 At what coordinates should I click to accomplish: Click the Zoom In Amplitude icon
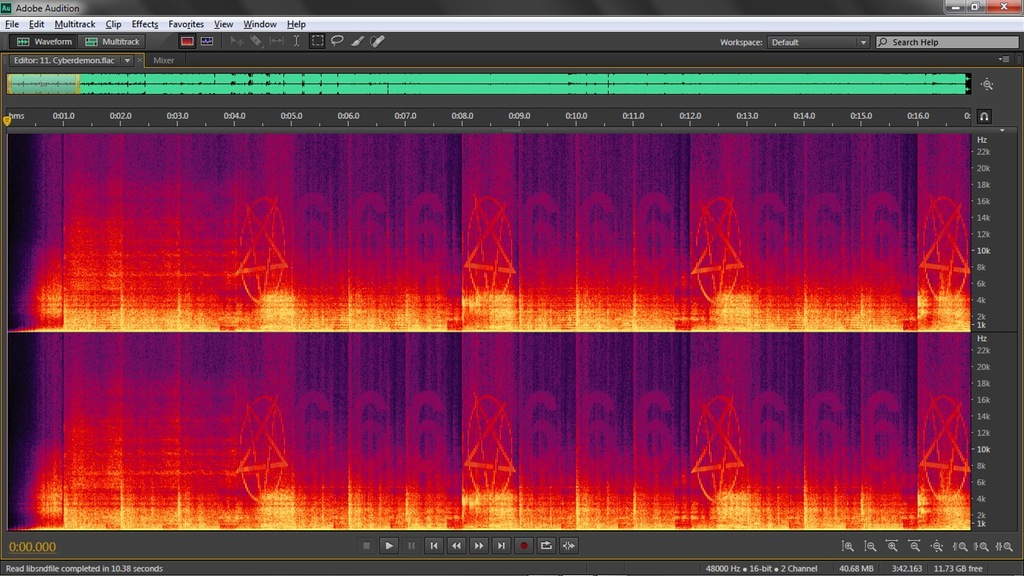(x=848, y=546)
